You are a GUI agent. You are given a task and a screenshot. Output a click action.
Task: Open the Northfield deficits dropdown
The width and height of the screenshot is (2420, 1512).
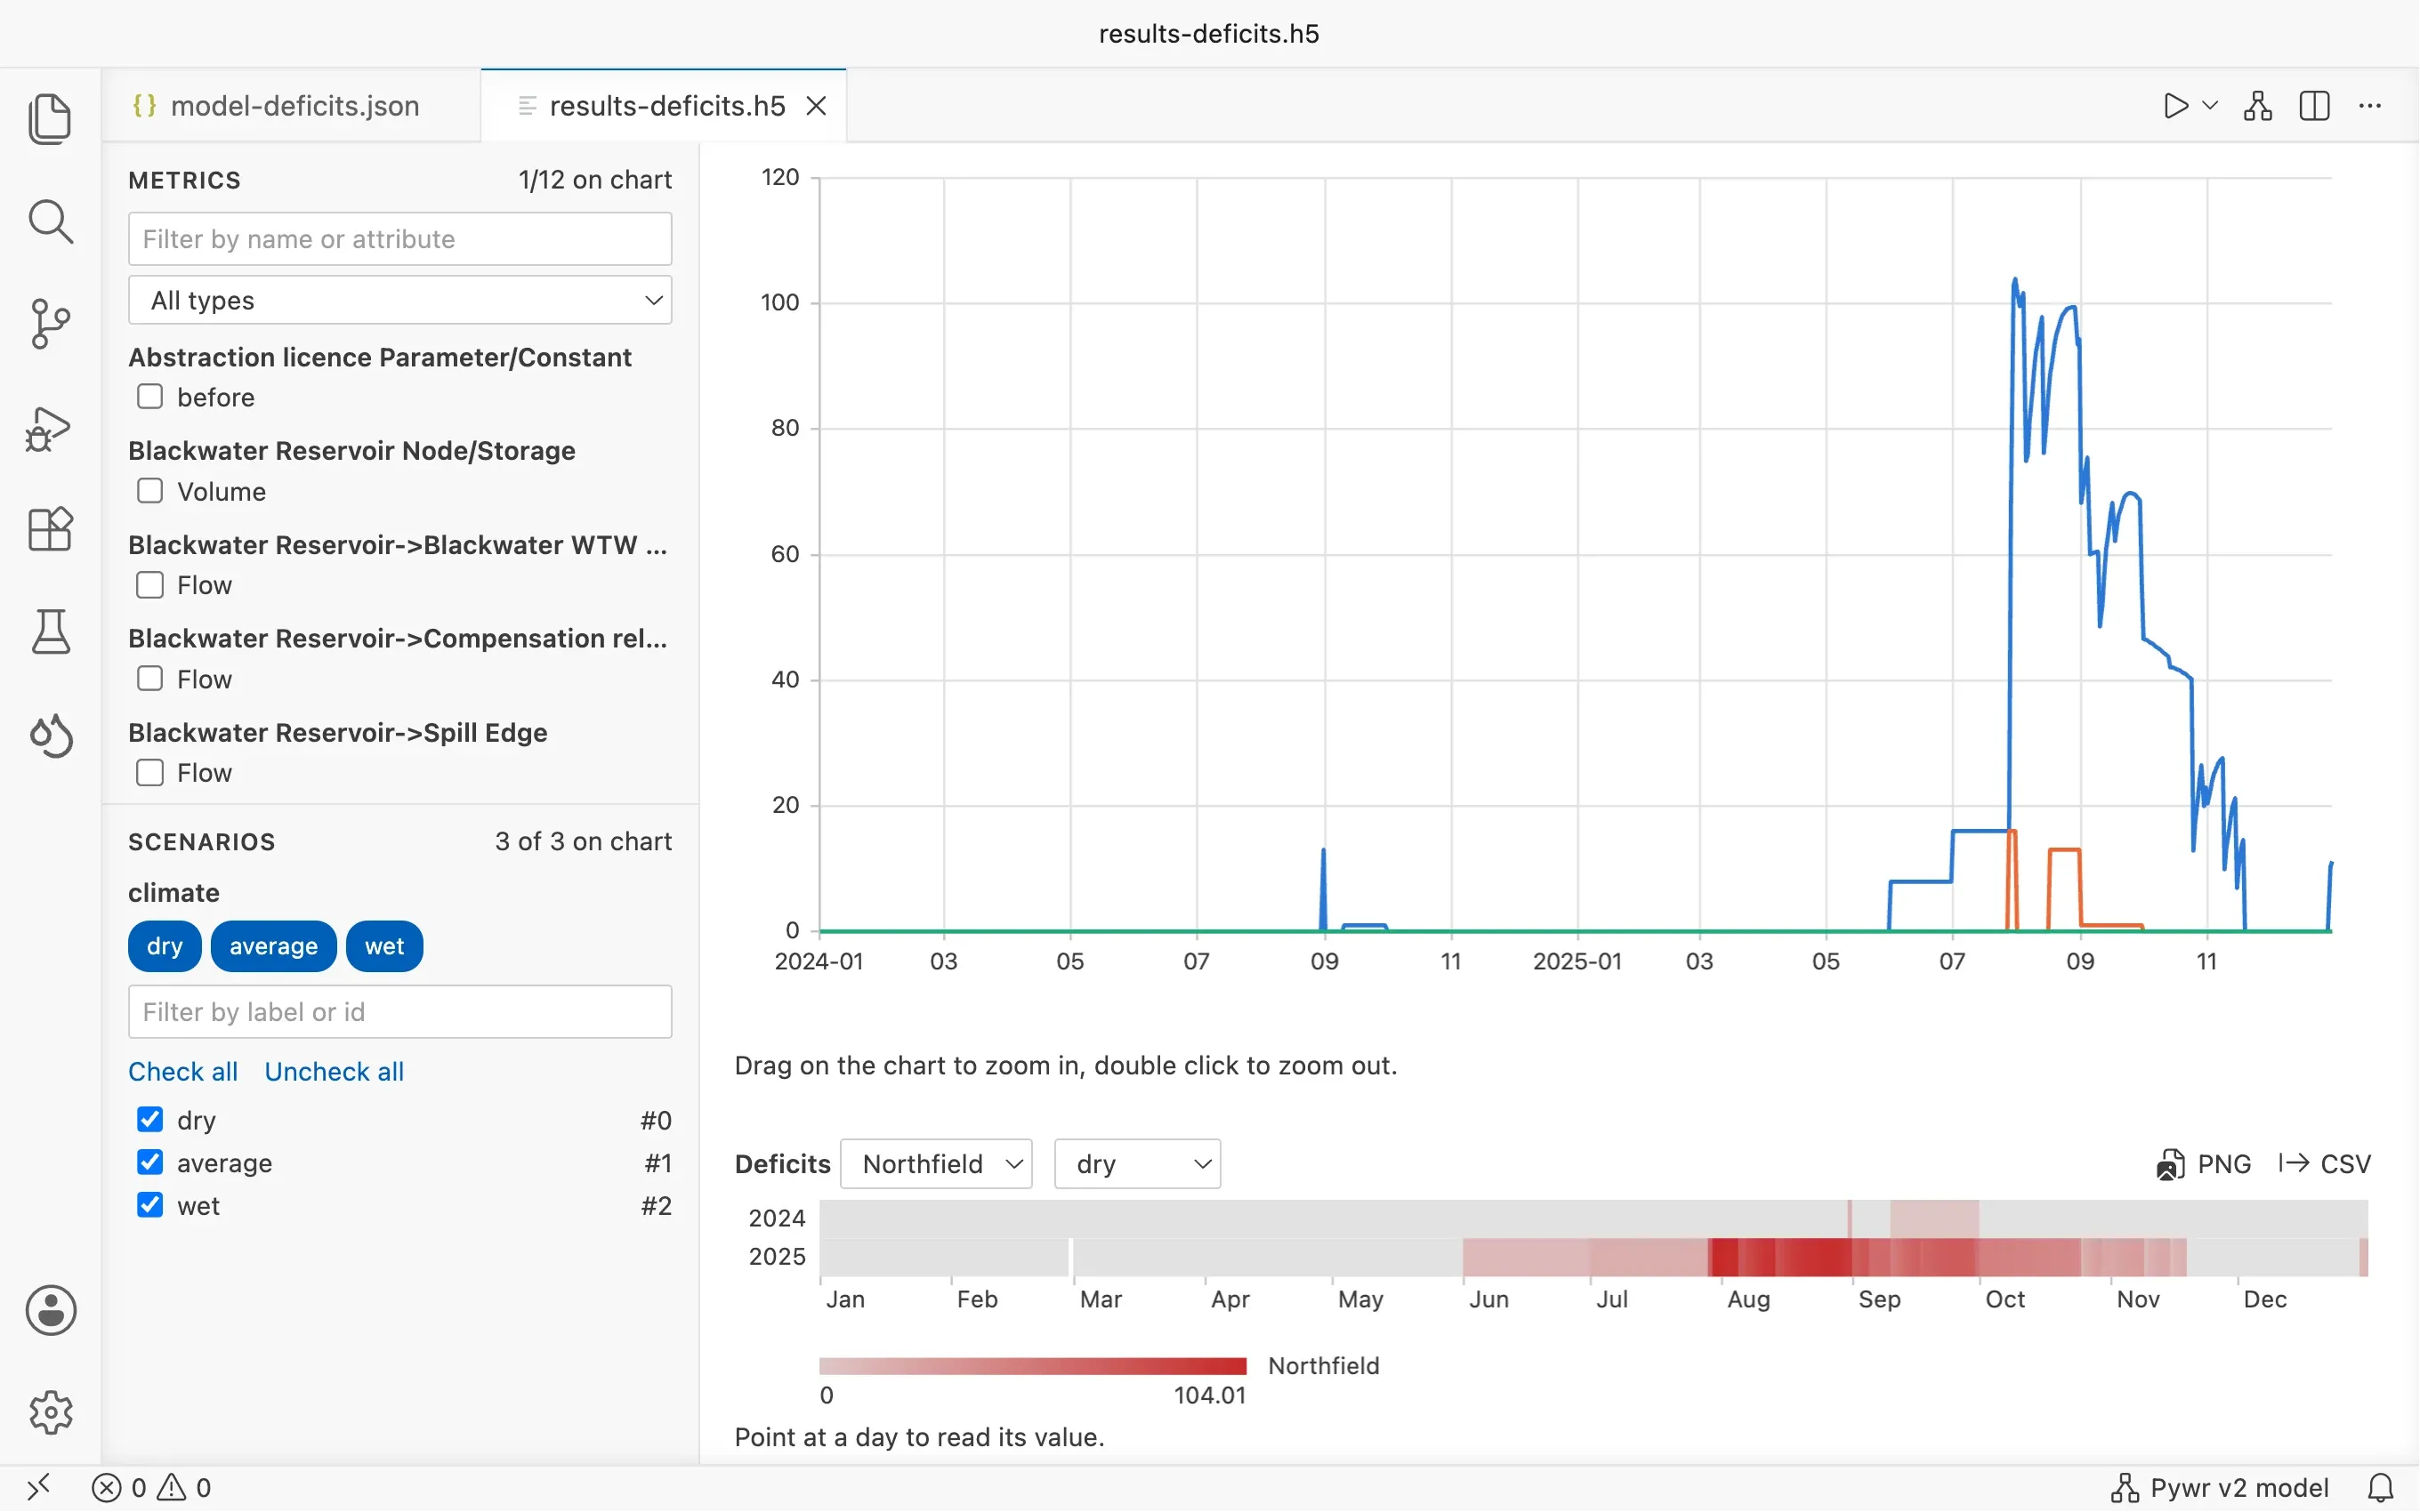point(936,1164)
